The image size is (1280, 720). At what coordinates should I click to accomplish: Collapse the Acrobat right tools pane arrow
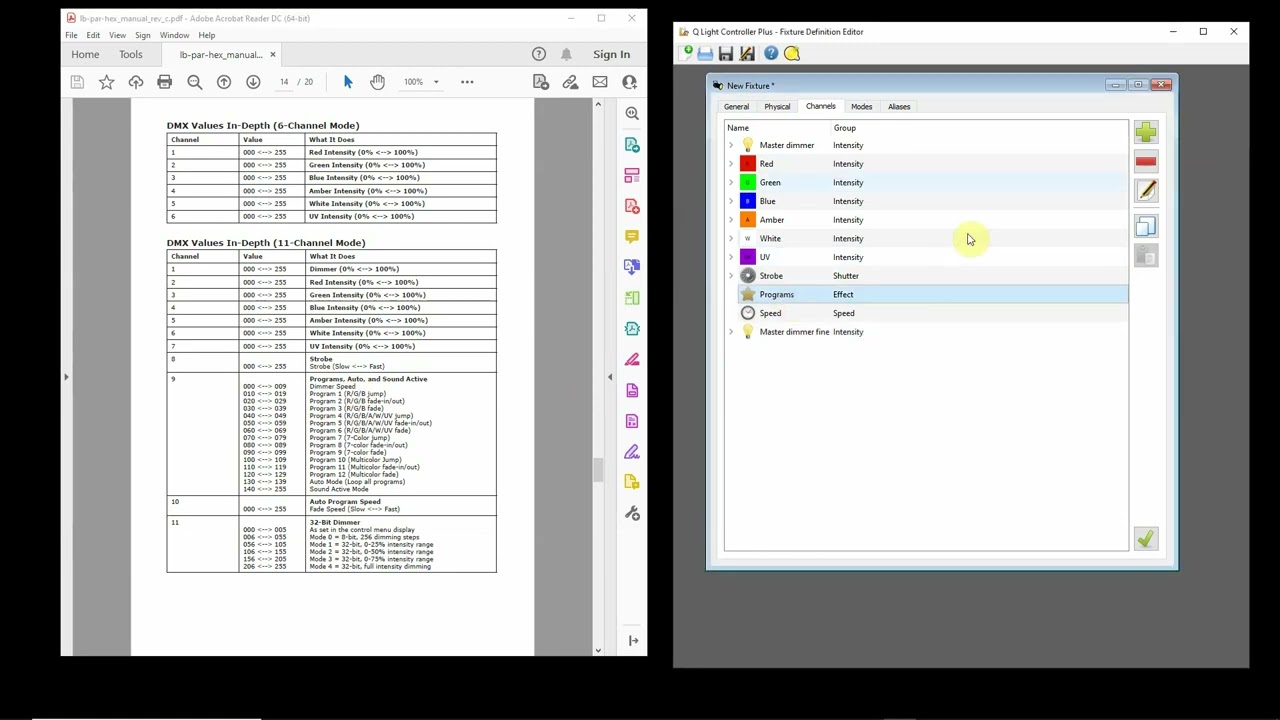coord(610,377)
